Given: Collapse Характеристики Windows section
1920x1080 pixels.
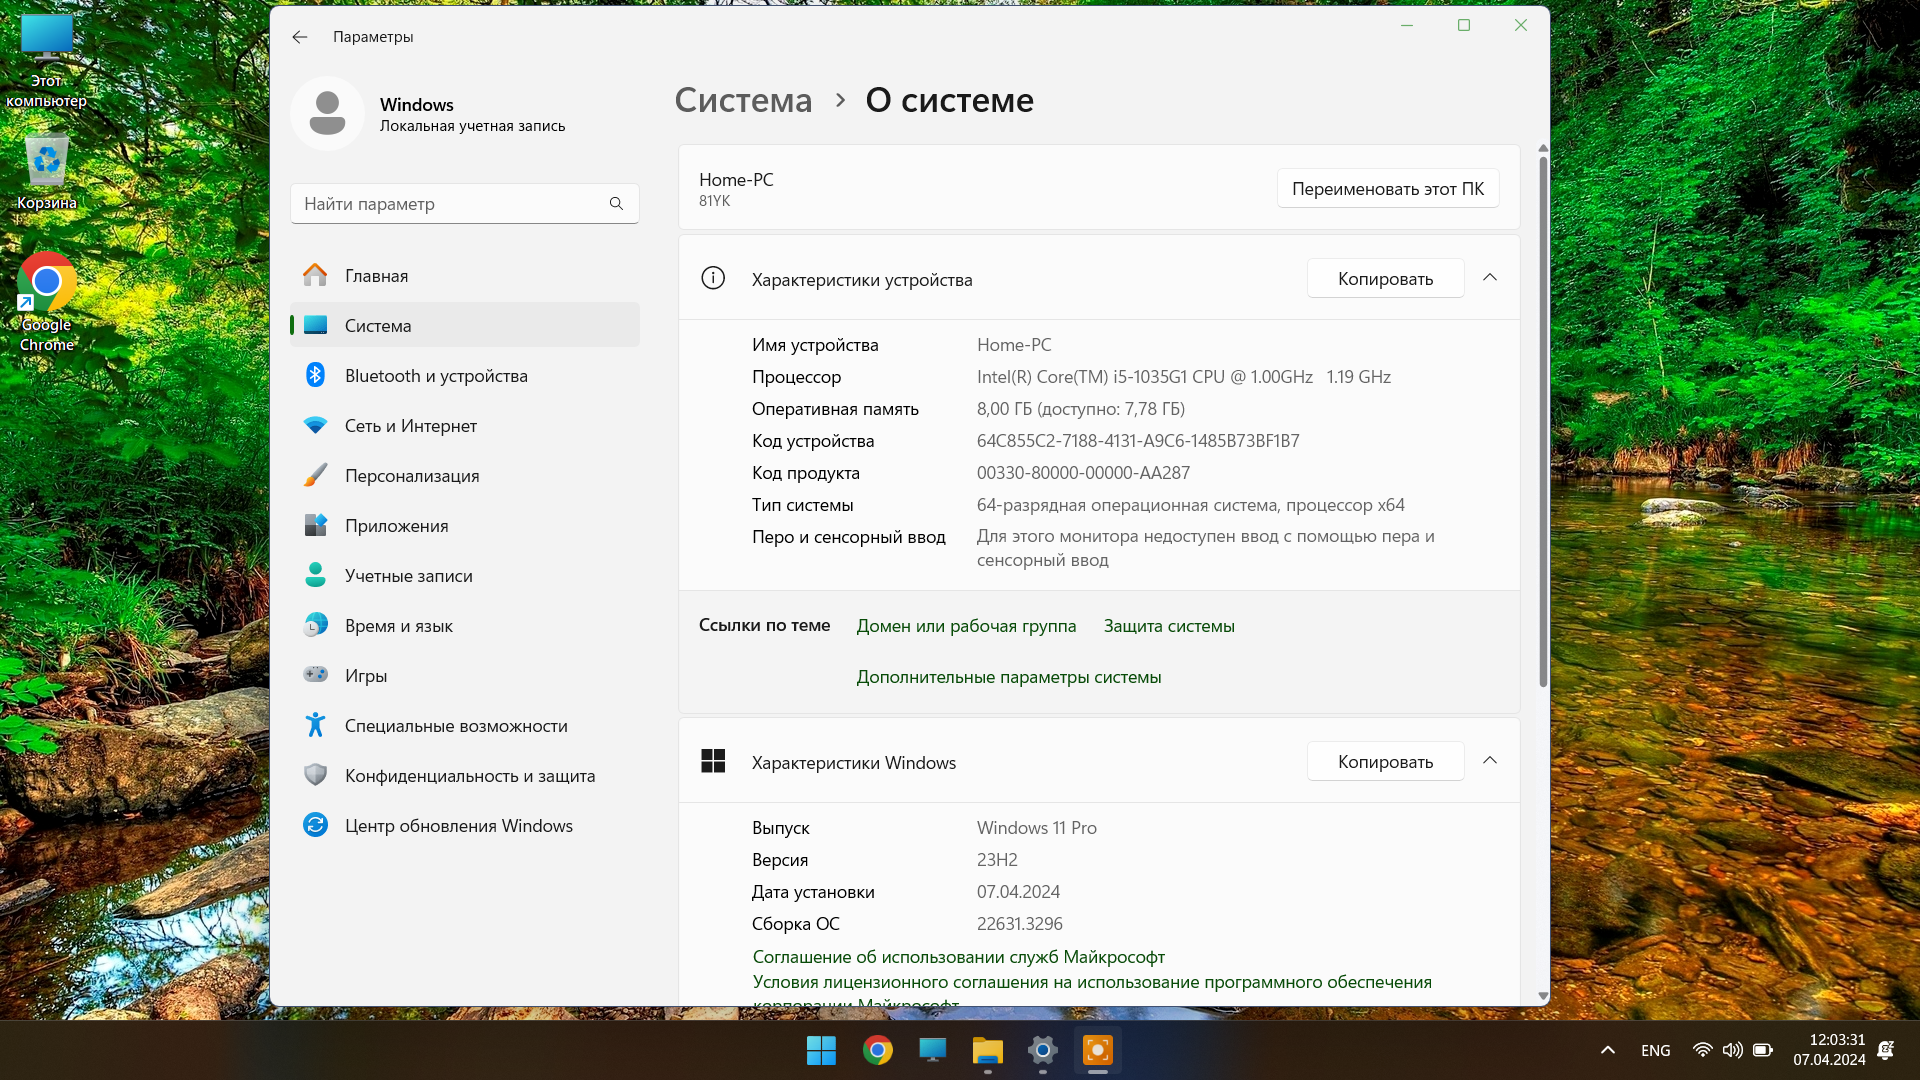Looking at the screenshot, I should click(1489, 761).
